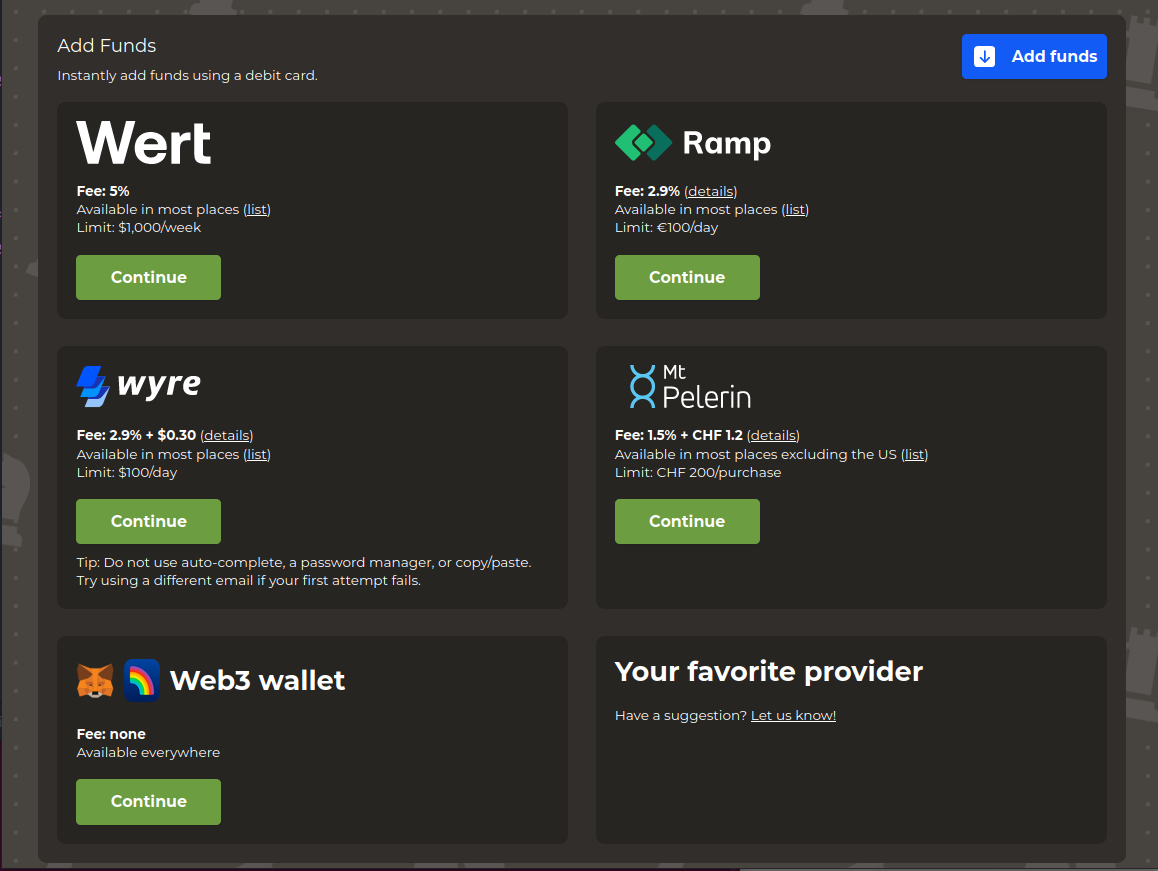The width and height of the screenshot is (1158, 871).
Task: Click 'Try using a different email' tip line
Action: 249,581
